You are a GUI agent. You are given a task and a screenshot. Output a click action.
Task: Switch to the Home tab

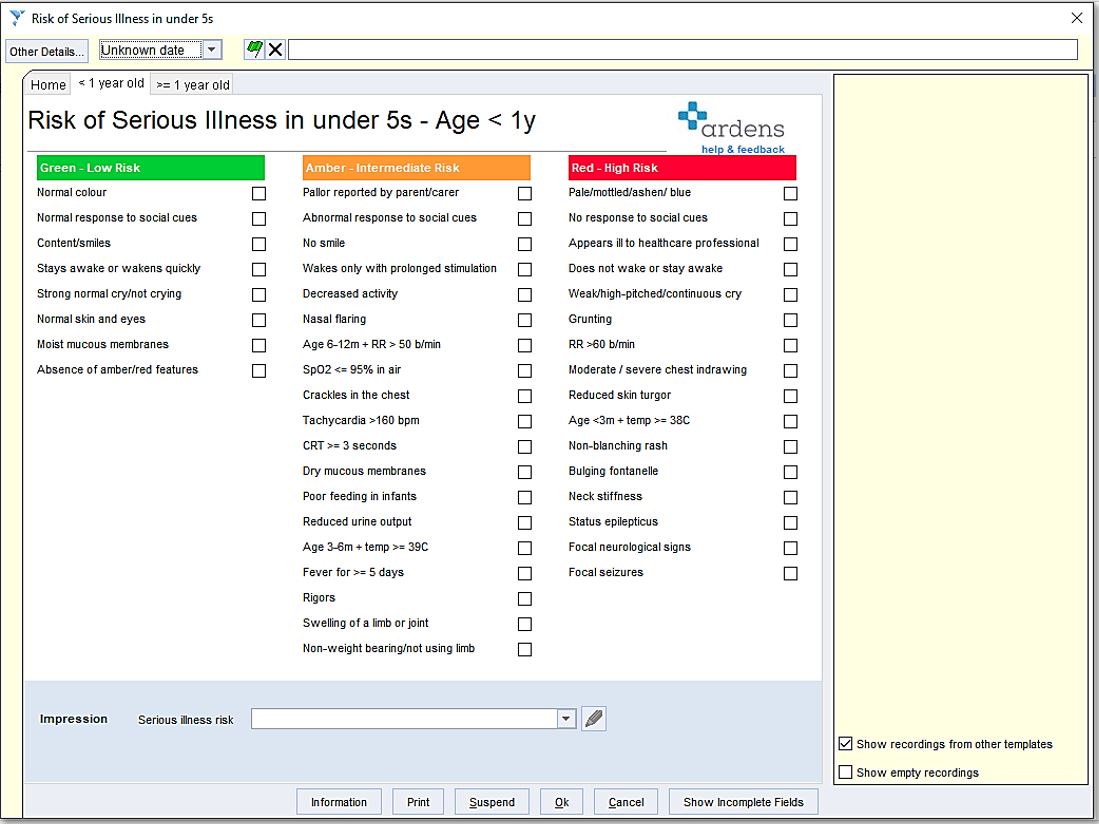(48, 85)
